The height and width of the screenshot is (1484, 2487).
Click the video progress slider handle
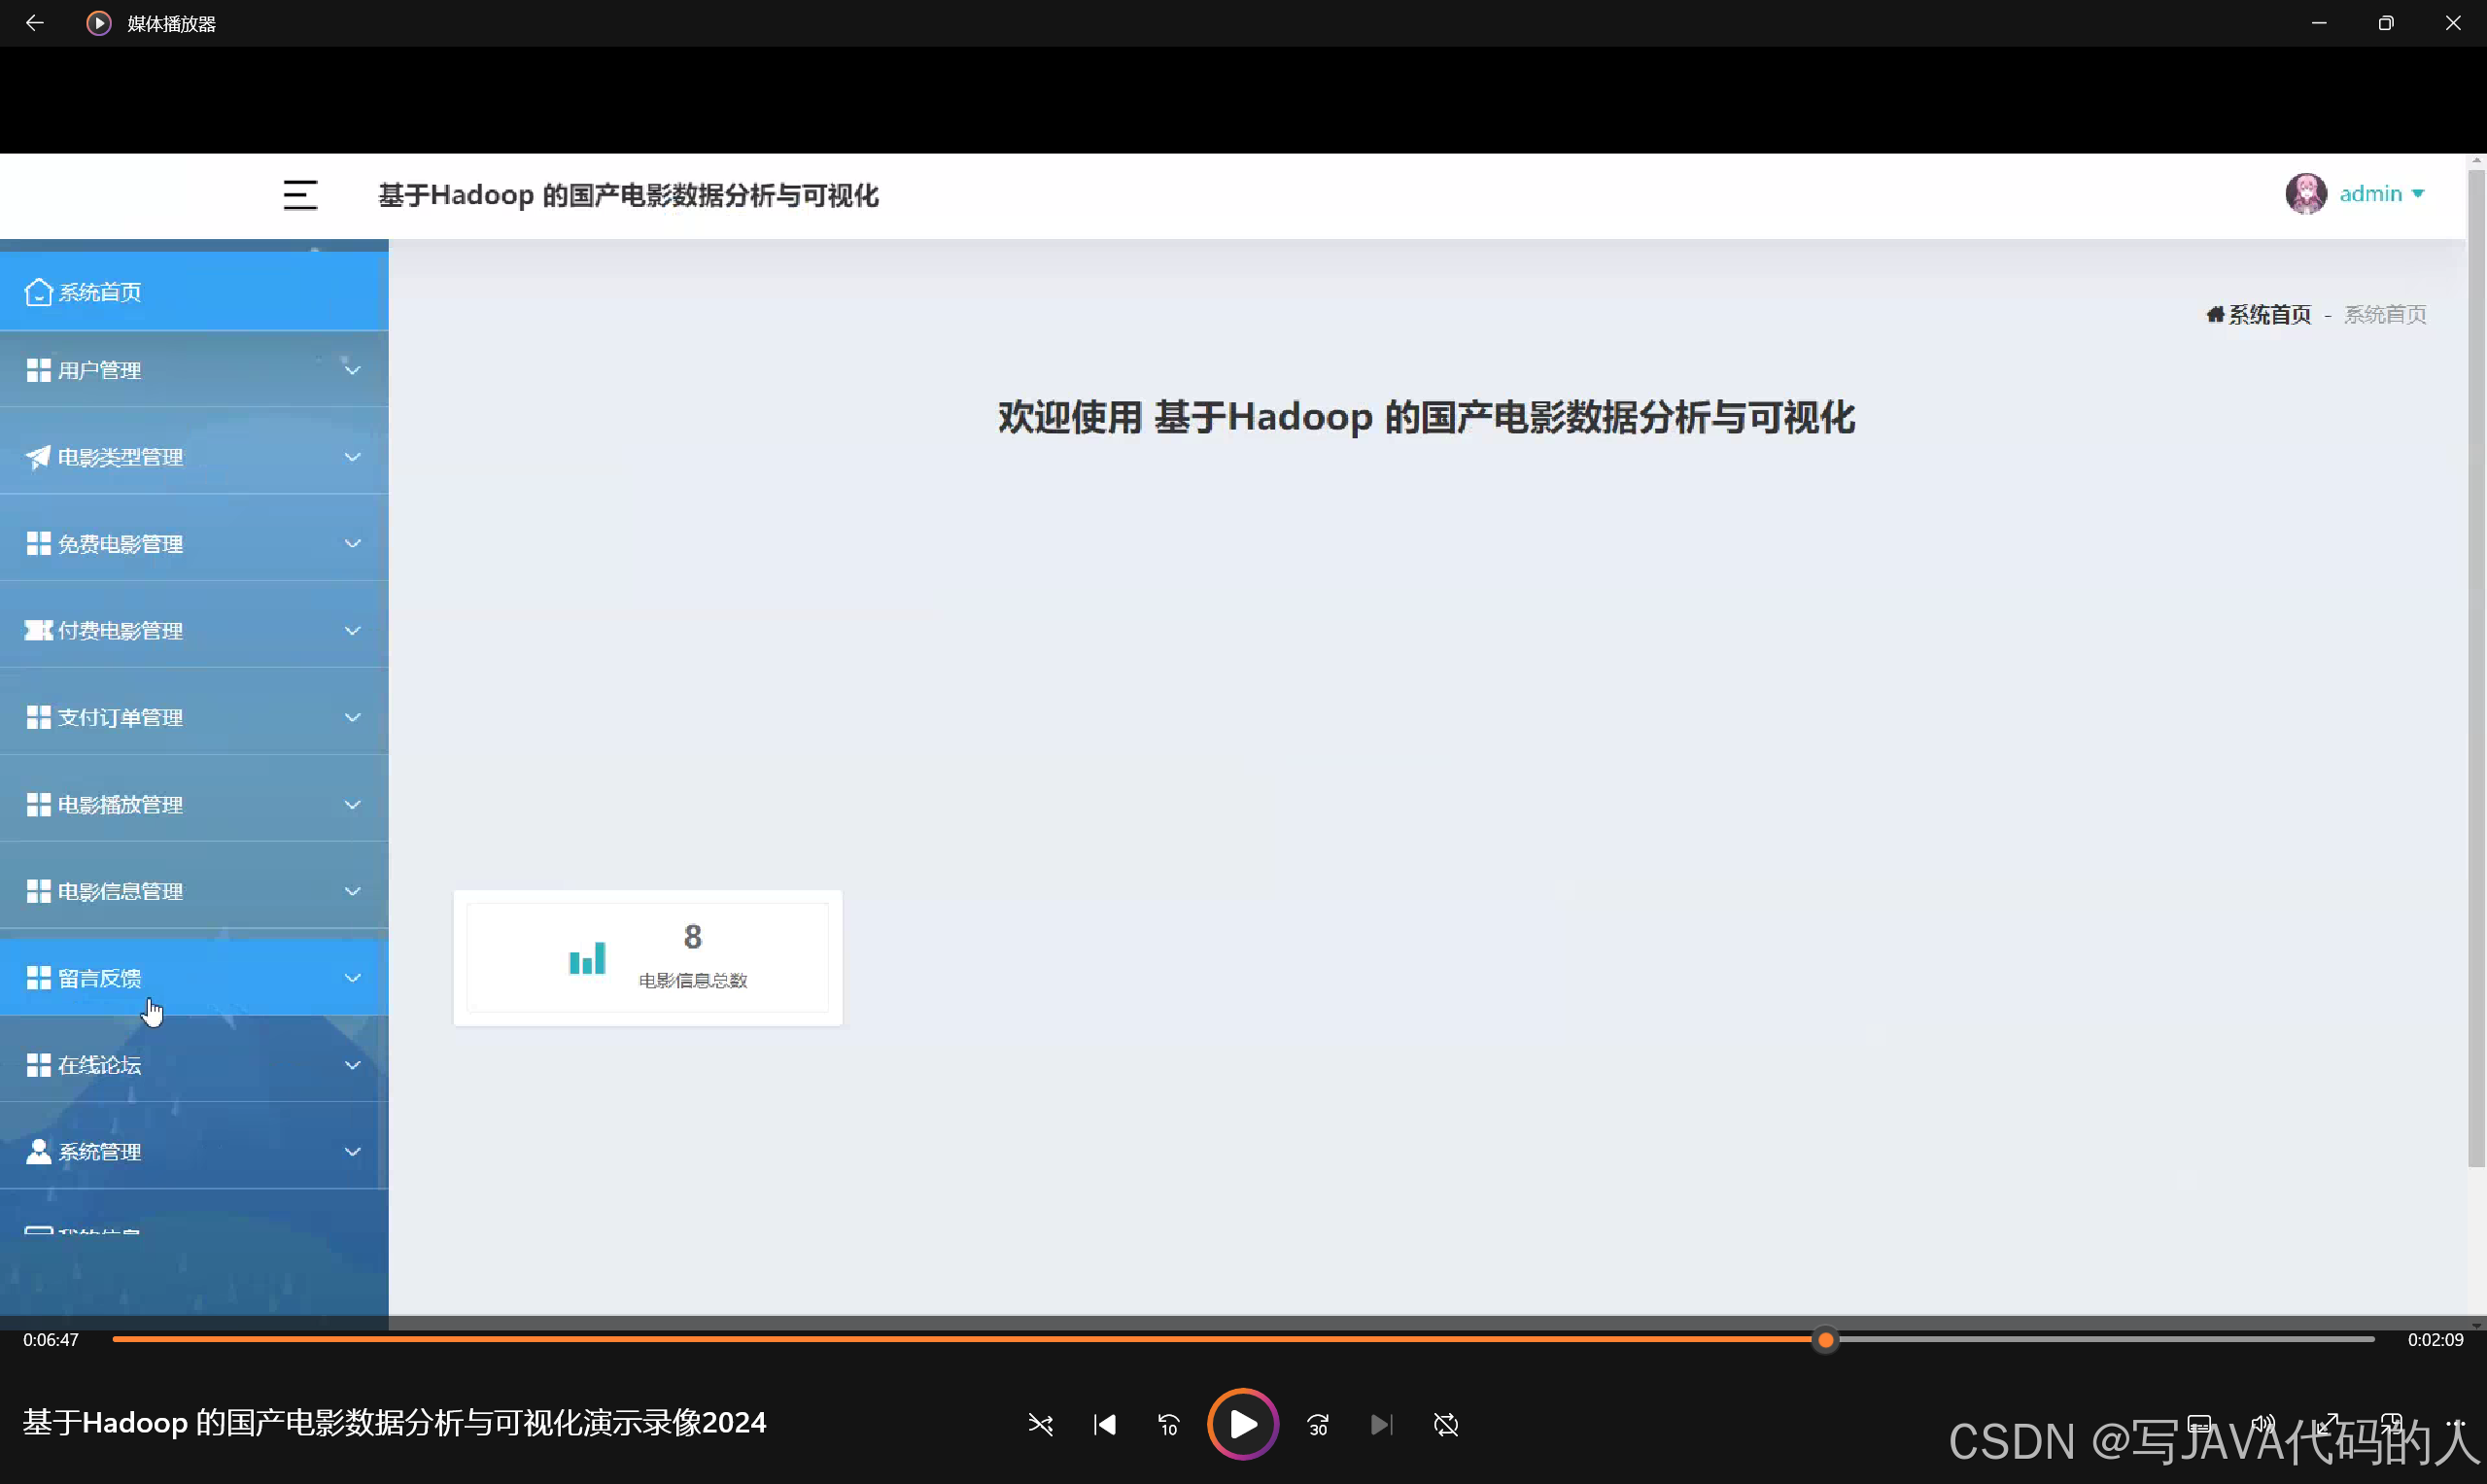1825,1340
